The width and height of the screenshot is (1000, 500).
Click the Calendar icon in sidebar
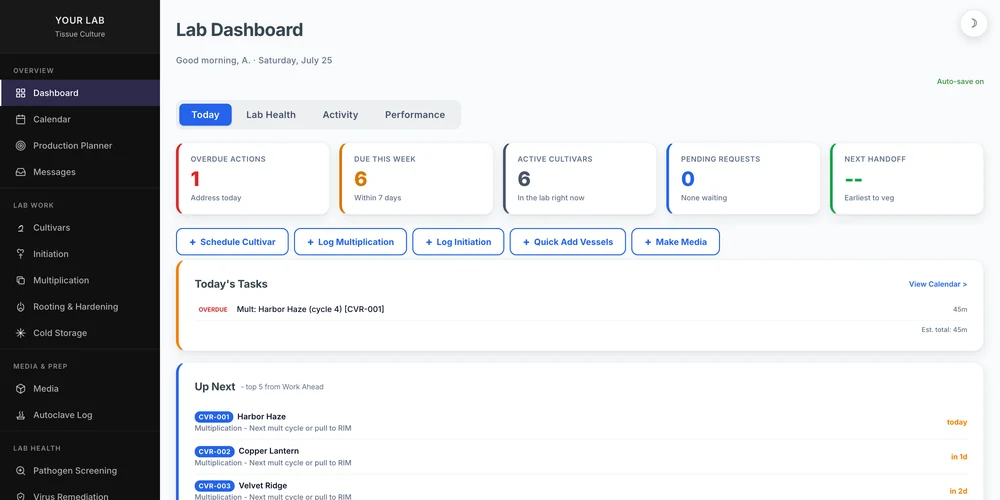click(20, 119)
